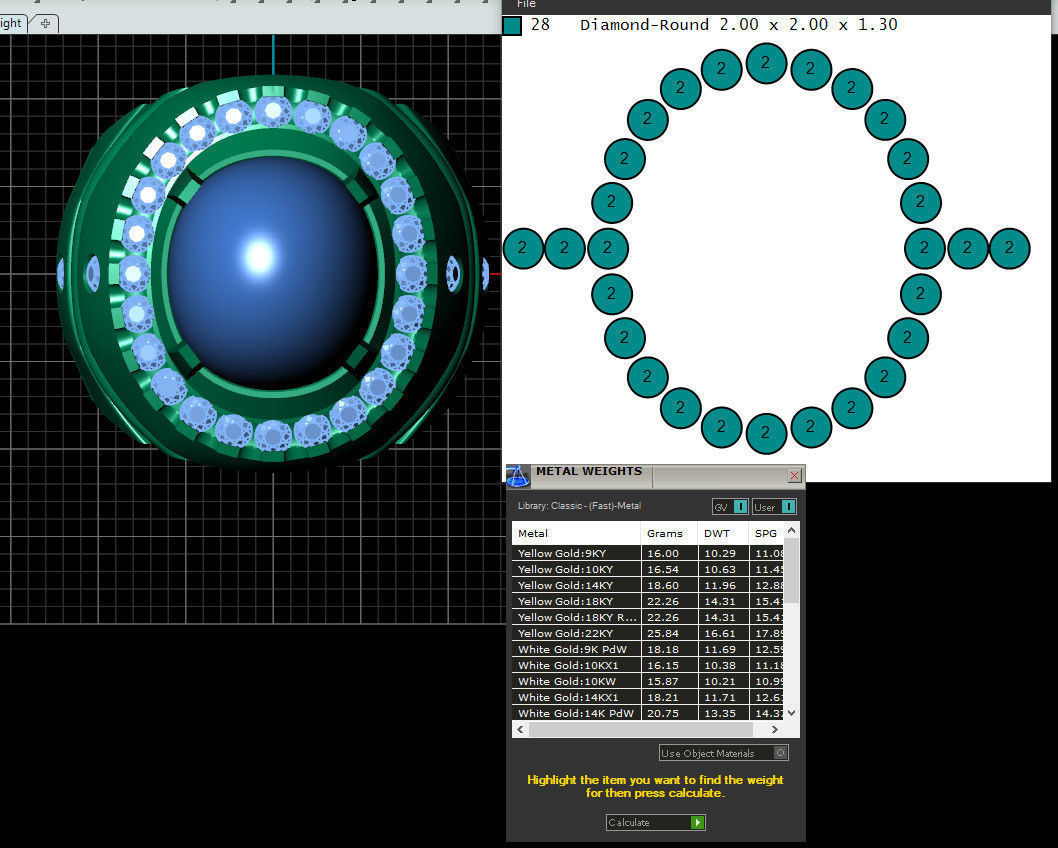Click the metal table's right scroll arrow
The height and width of the screenshot is (848, 1058).
click(x=775, y=729)
